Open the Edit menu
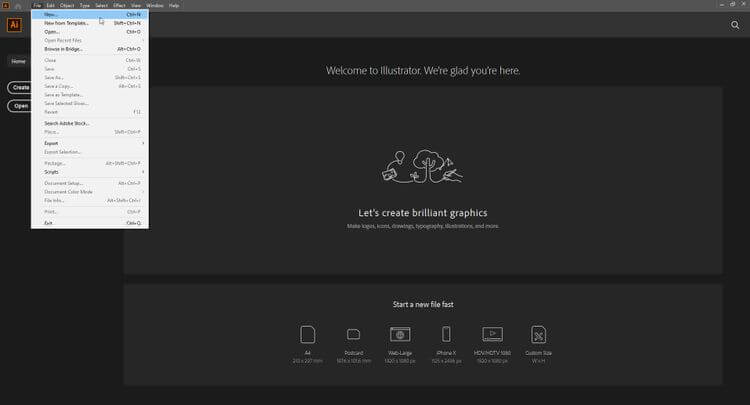Viewport: 750px width, 405px height. [50, 5]
